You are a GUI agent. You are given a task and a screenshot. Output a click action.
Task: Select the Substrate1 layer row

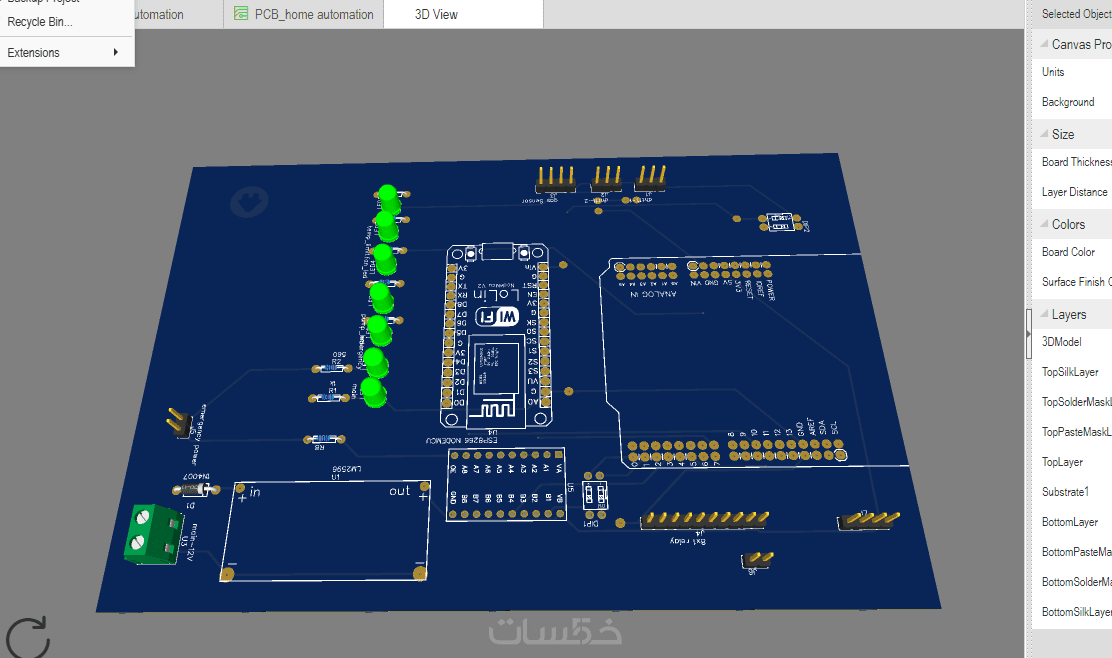point(1072,492)
